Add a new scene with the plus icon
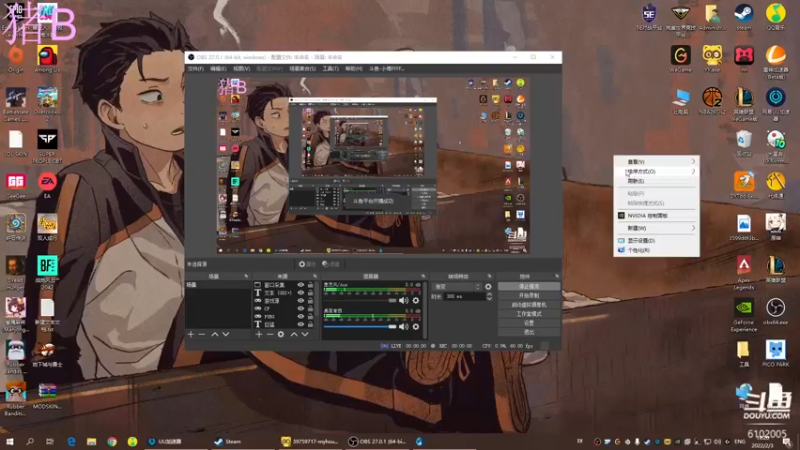The width and height of the screenshot is (800, 450). [x=191, y=334]
